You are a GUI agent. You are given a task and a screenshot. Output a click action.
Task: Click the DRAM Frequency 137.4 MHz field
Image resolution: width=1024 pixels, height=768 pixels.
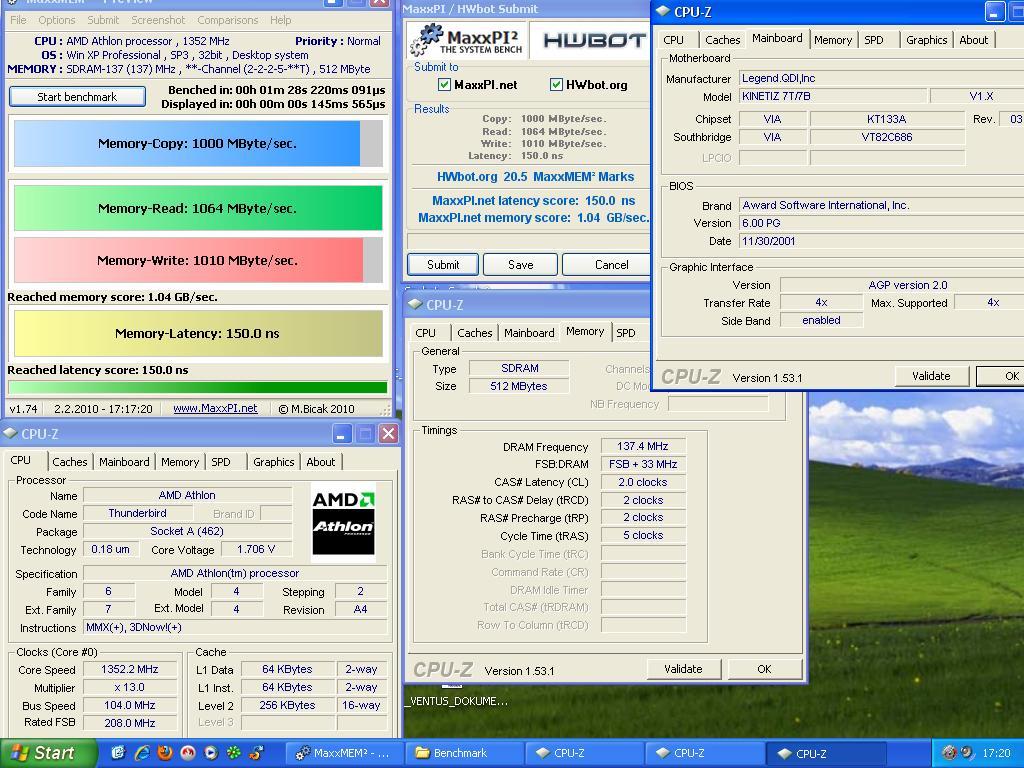[643, 446]
